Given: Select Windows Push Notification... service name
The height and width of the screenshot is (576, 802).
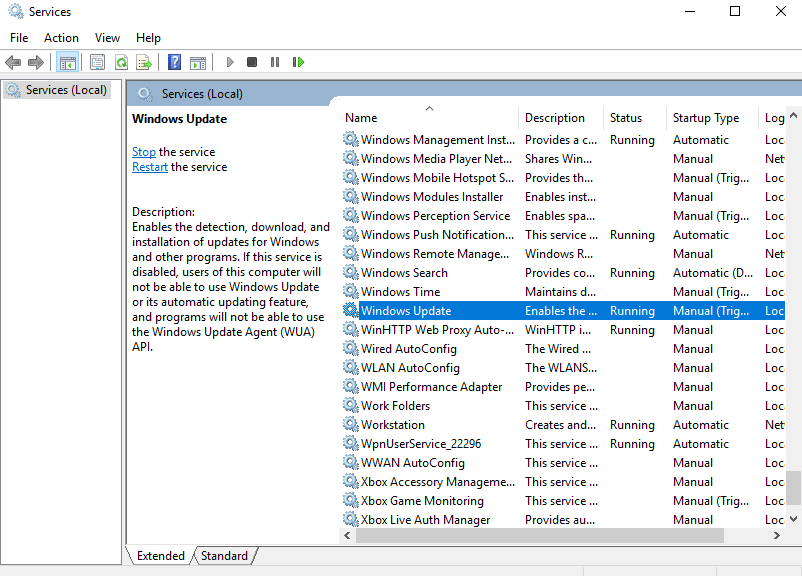Looking at the screenshot, I should [x=437, y=234].
